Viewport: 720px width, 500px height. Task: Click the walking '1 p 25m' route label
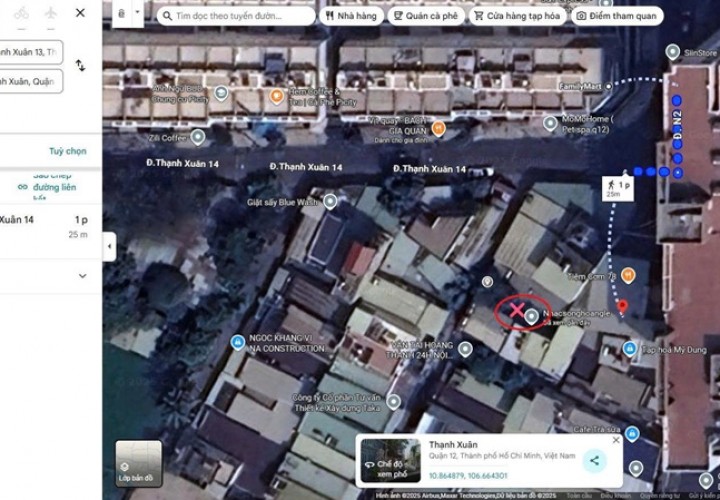coord(618,188)
